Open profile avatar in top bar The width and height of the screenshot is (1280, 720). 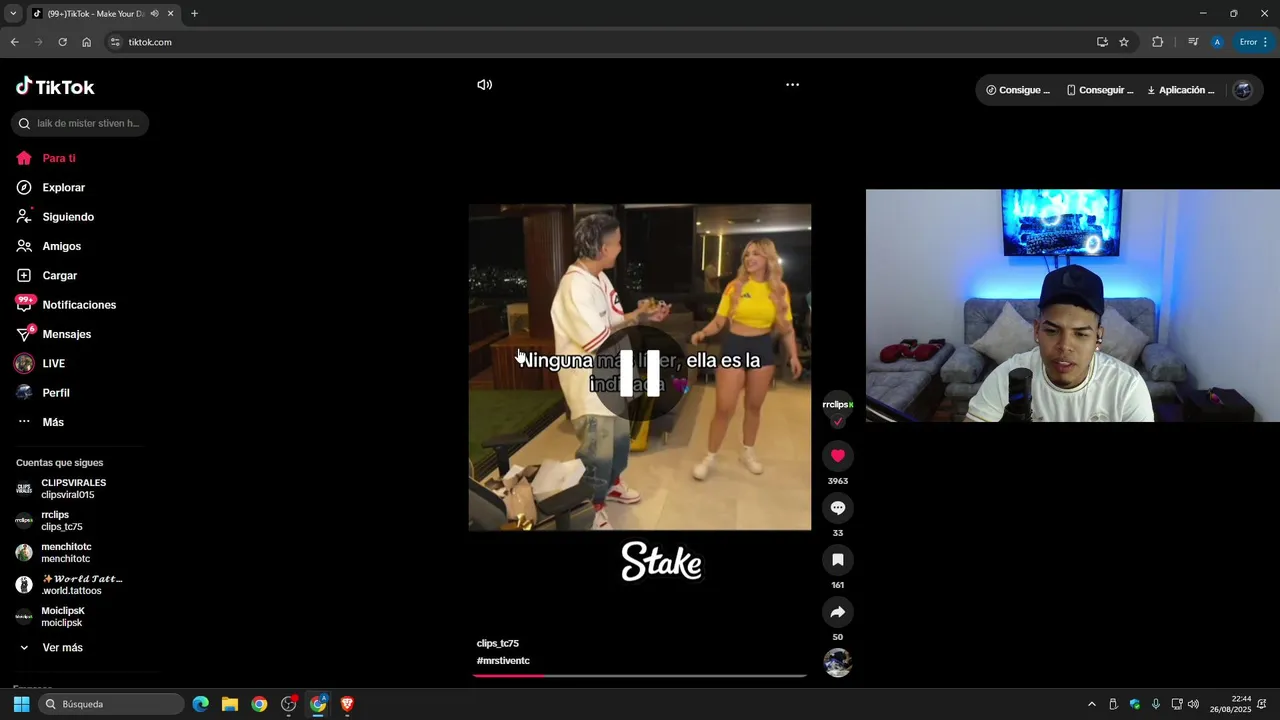pyautogui.click(x=1243, y=90)
